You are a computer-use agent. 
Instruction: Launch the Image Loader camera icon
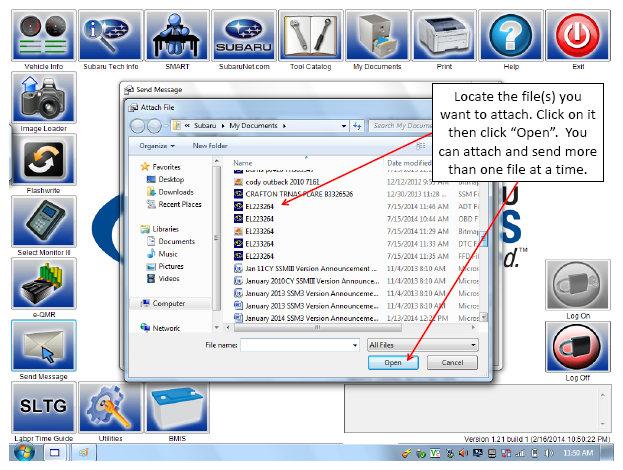click(x=44, y=98)
